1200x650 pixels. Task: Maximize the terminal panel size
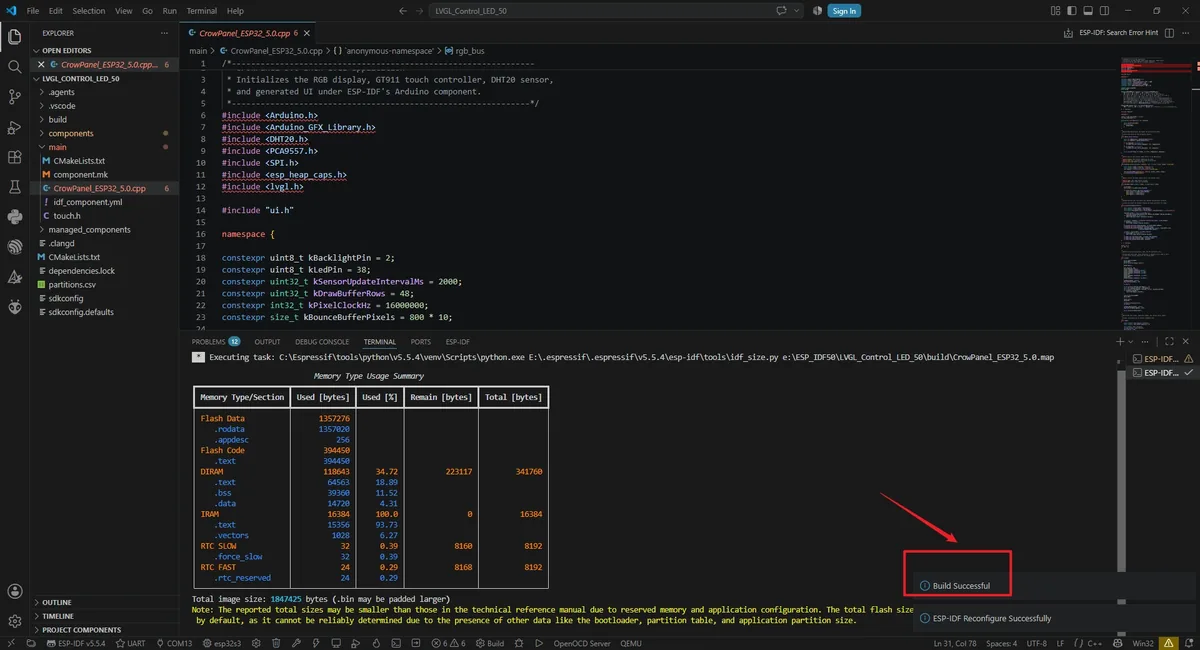1170,342
